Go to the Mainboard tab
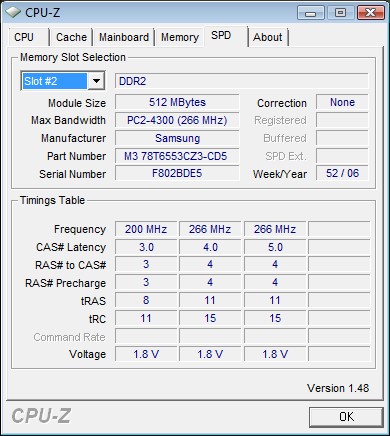 pyautogui.click(x=124, y=37)
